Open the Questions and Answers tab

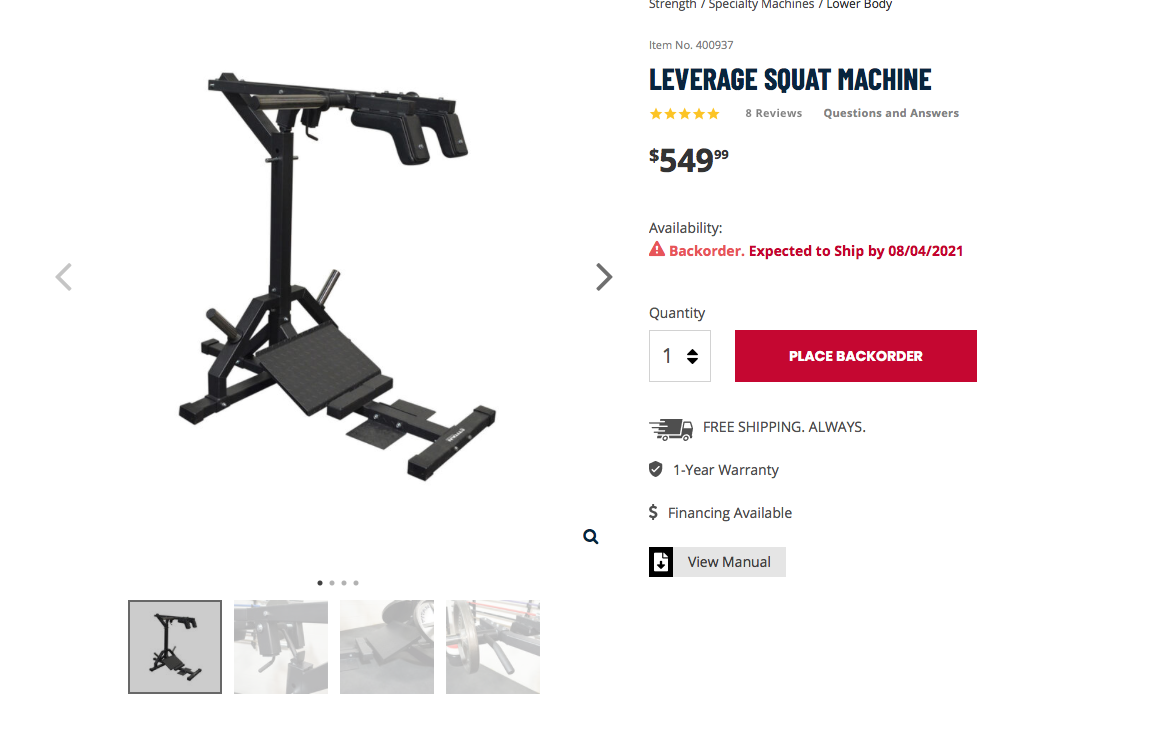[x=891, y=113]
